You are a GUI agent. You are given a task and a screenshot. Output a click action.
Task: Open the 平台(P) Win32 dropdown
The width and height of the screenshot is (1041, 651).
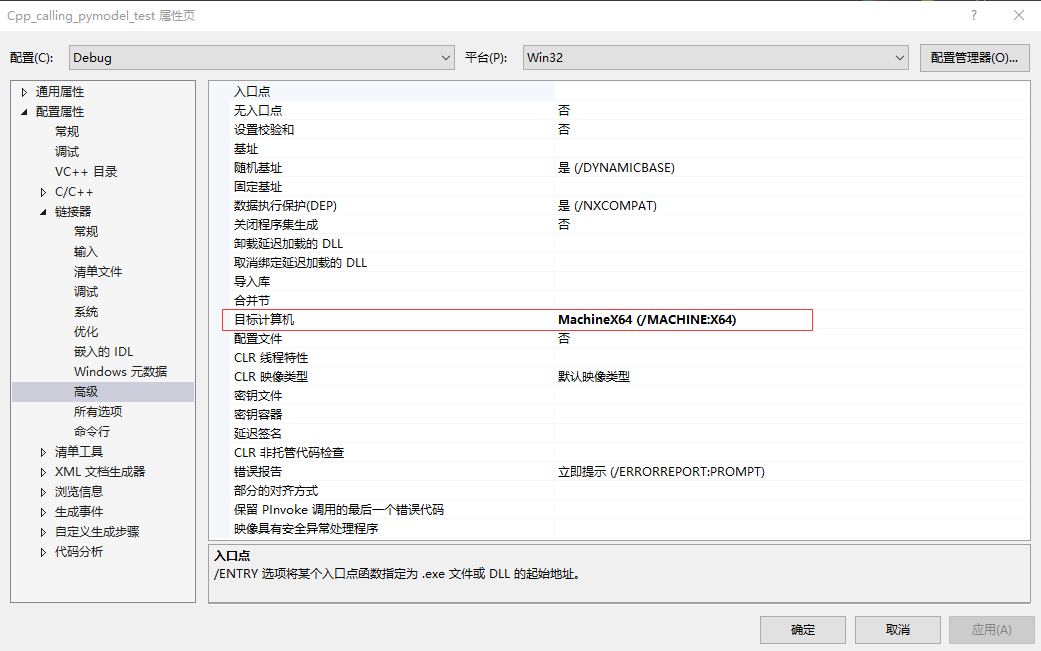coord(716,58)
